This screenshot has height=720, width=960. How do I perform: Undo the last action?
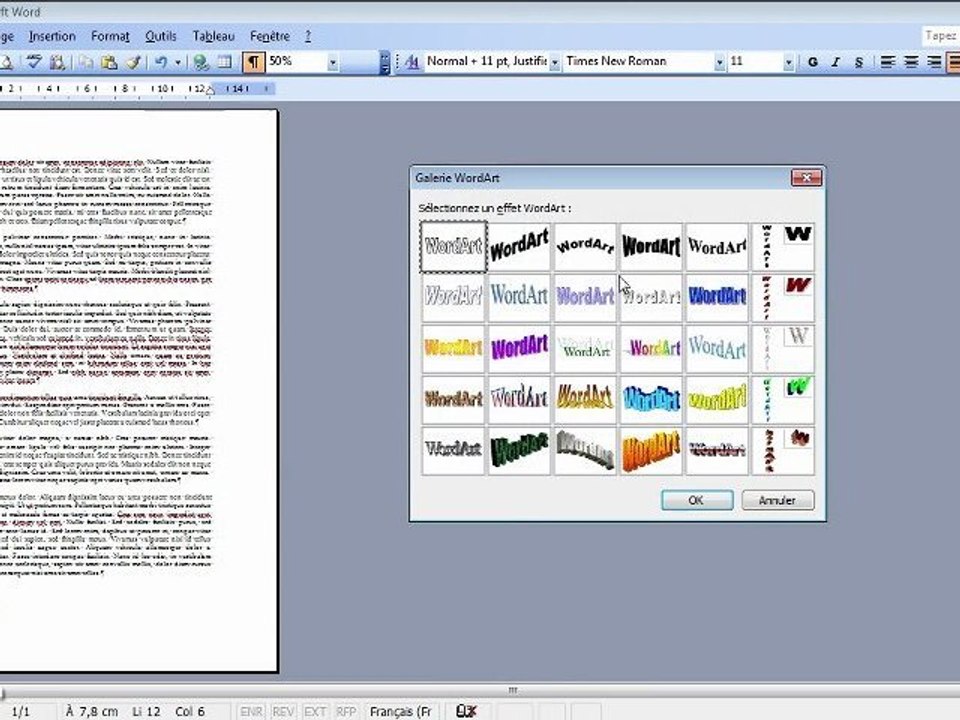(161, 62)
